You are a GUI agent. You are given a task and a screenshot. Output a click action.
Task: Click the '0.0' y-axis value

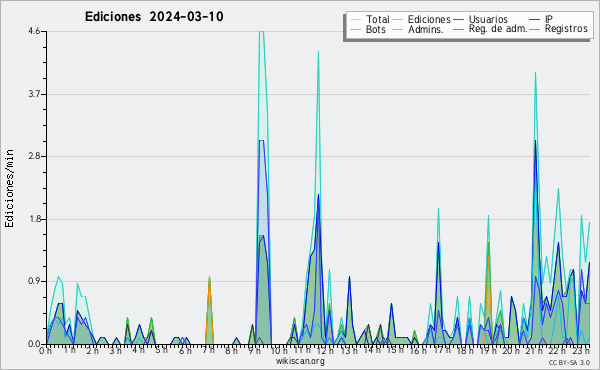(34, 344)
